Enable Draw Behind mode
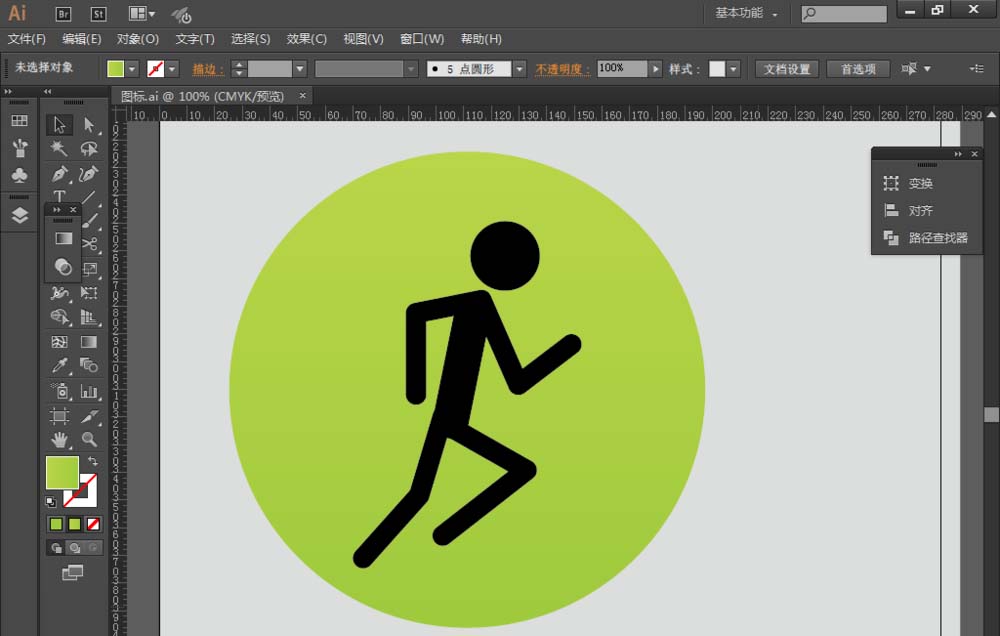 click(x=75, y=548)
